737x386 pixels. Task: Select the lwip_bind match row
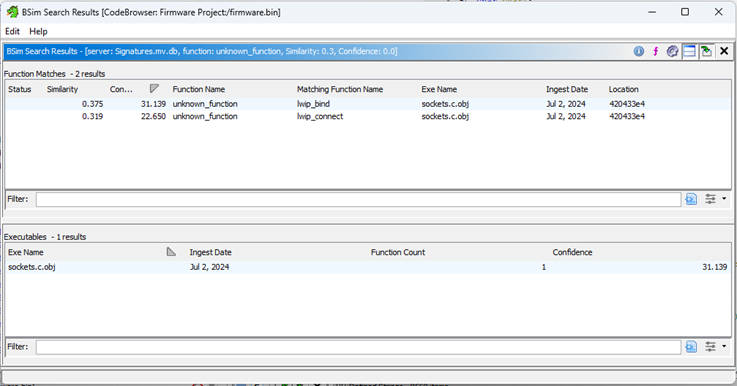[368, 104]
